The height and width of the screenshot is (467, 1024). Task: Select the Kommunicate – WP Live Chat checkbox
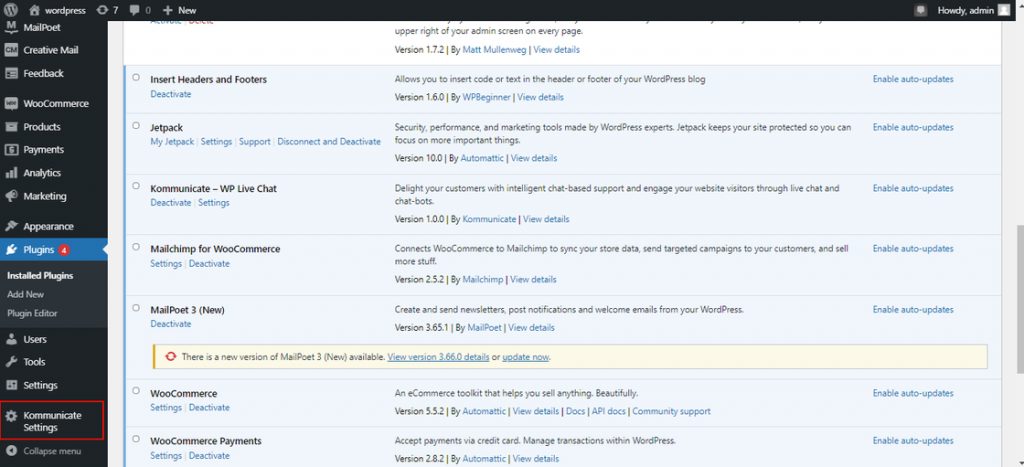click(x=136, y=186)
